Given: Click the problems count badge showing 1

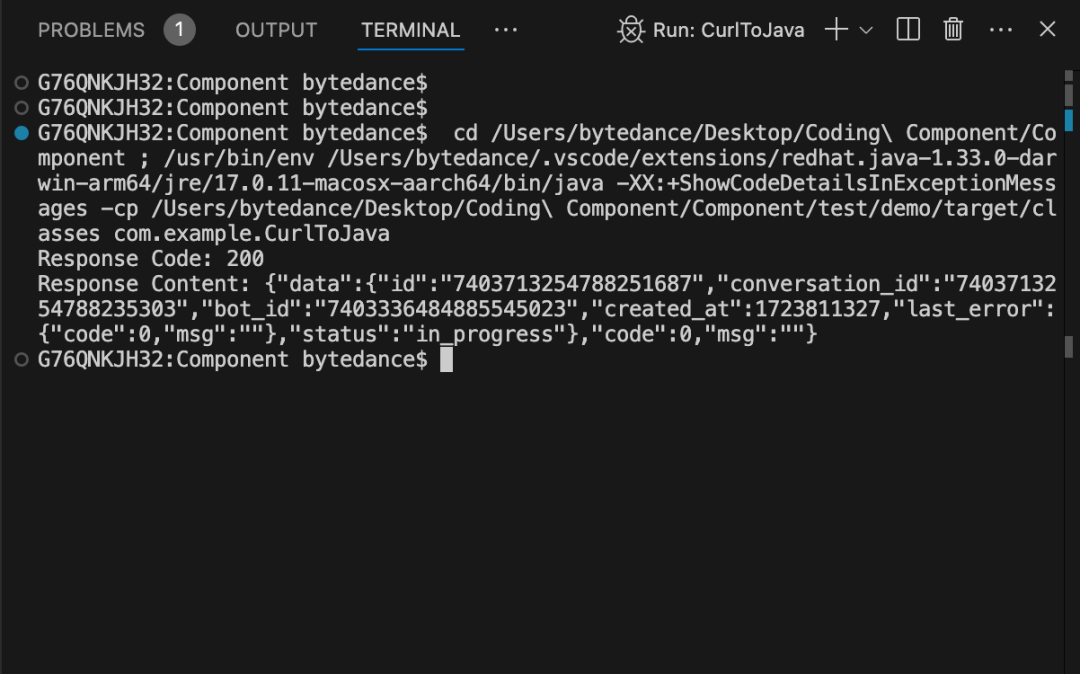Looking at the screenshot, I should click(x=180, y=30).
